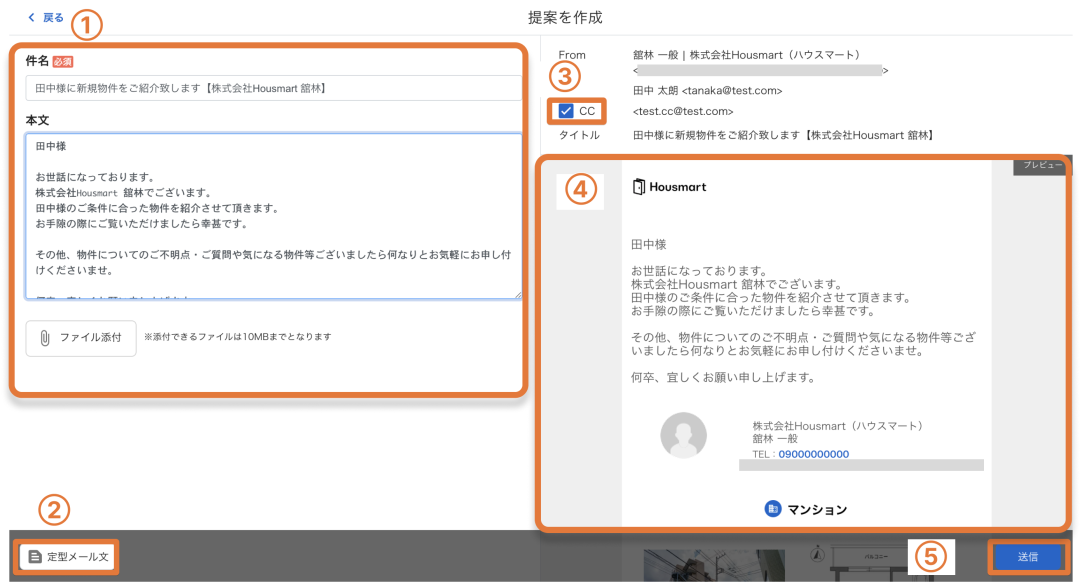Click the 本文 field label
The width and height of the screenshot is (1080, 582).
(x=37, y=120)
